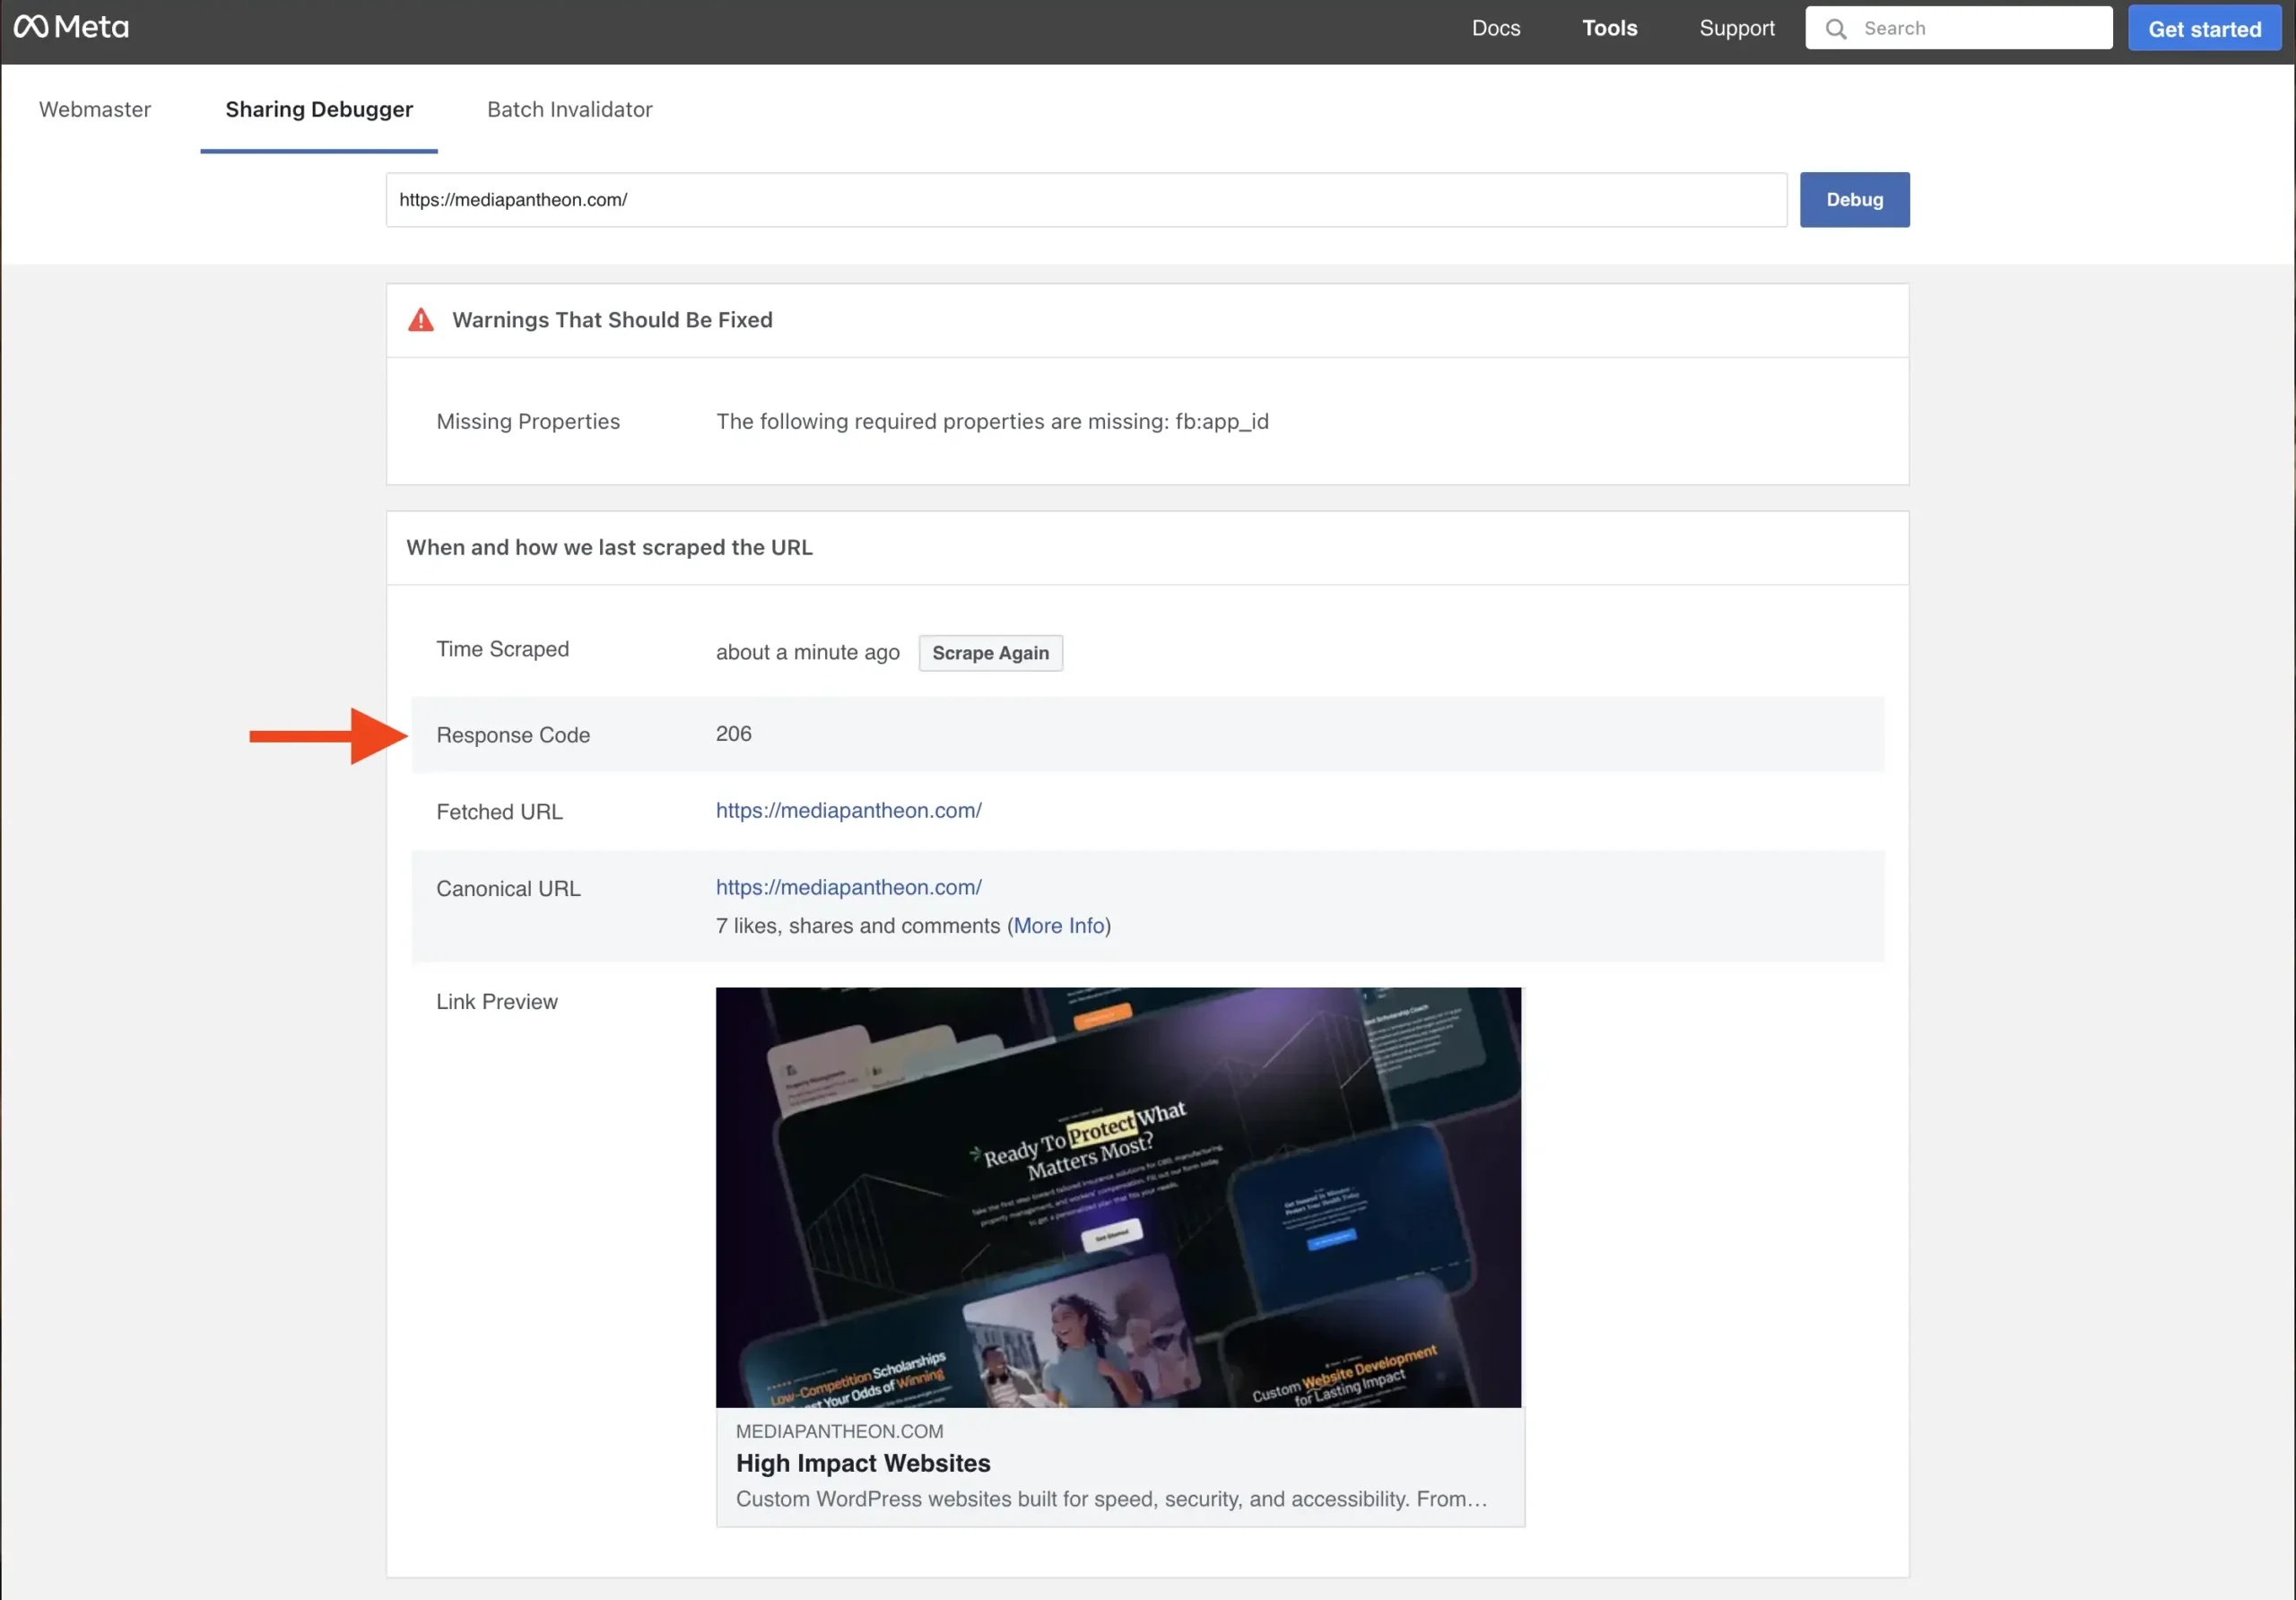This screenshot has width=2296, height=1600.
Task: Click the Link Preview label
Action: point(496,1002)
